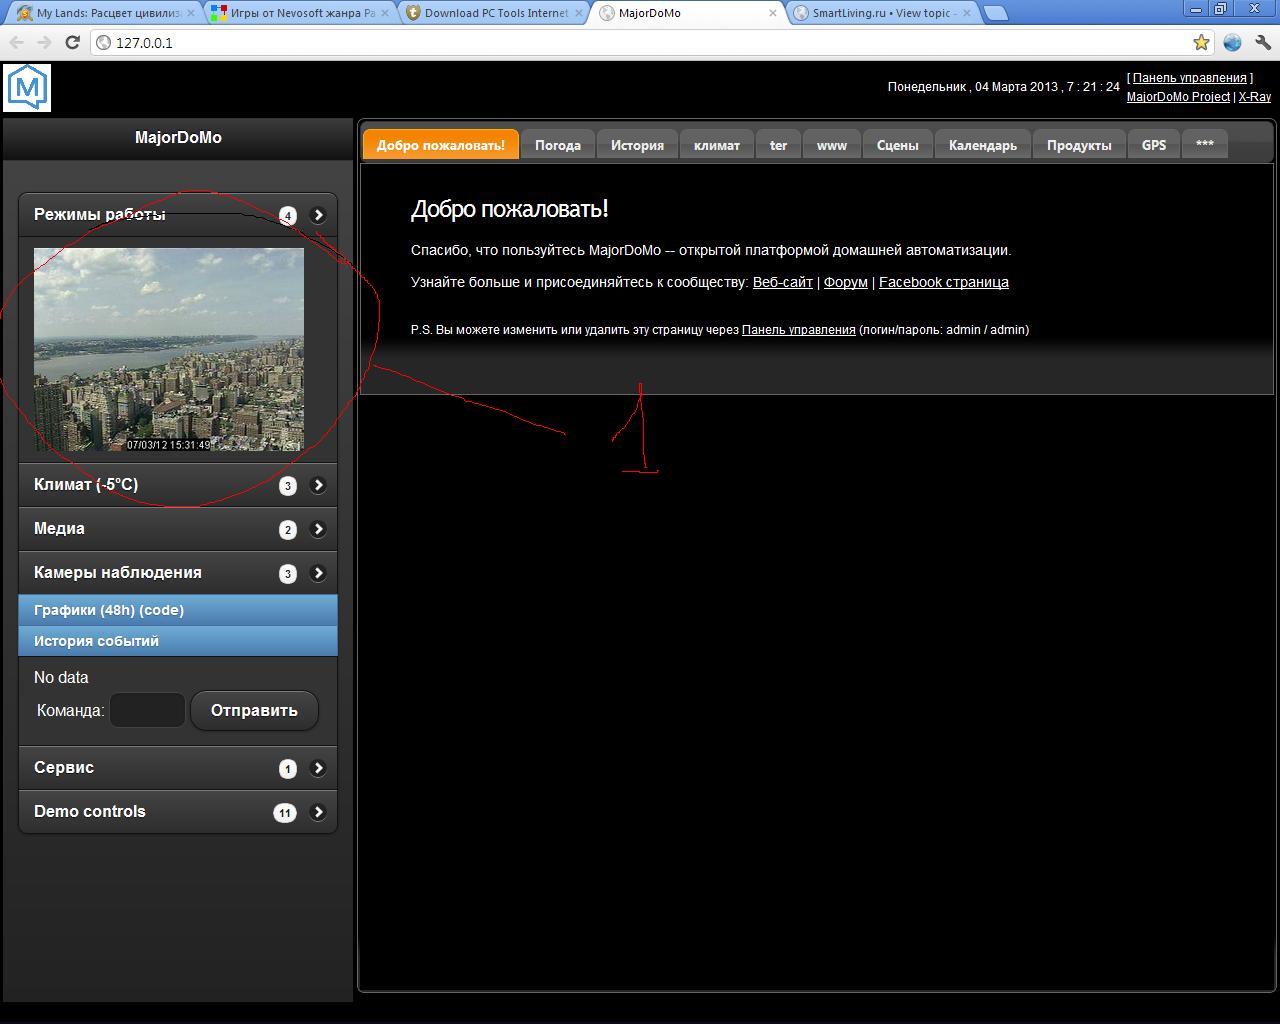Open the Панель управления link in header

(x=1189, y=78)
